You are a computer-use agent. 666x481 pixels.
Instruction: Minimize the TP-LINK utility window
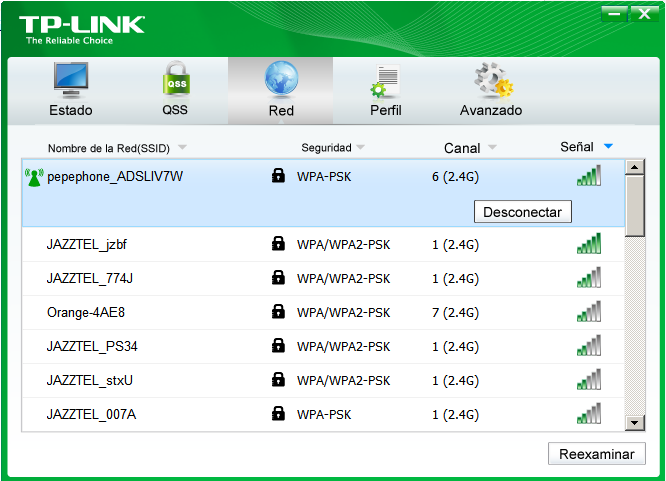[x=614, y=14]
